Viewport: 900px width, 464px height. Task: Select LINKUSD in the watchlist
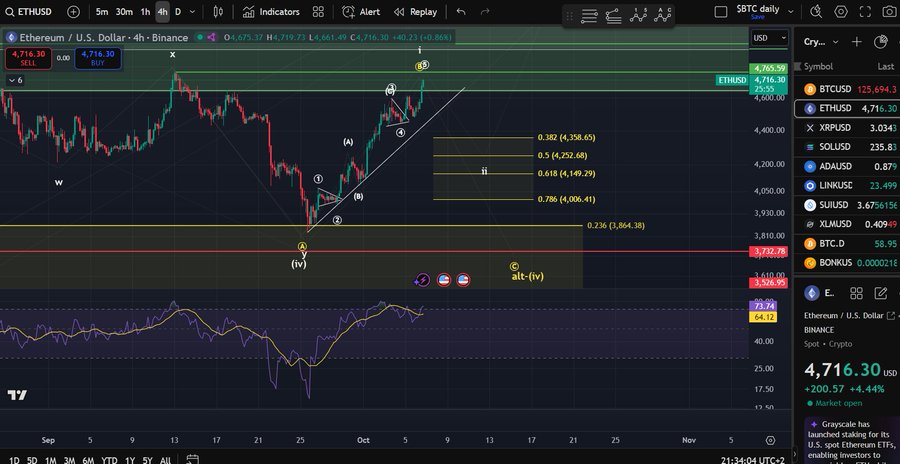point(847,185)
